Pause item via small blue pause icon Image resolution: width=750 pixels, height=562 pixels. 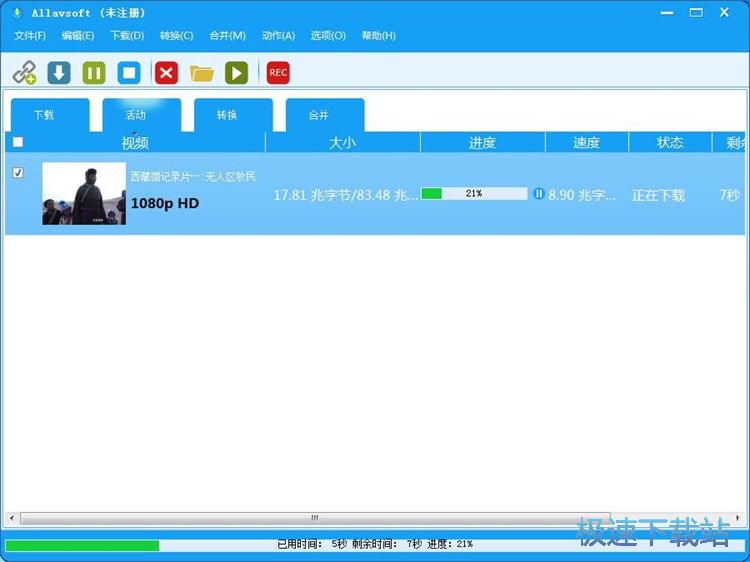pos(539,194)
